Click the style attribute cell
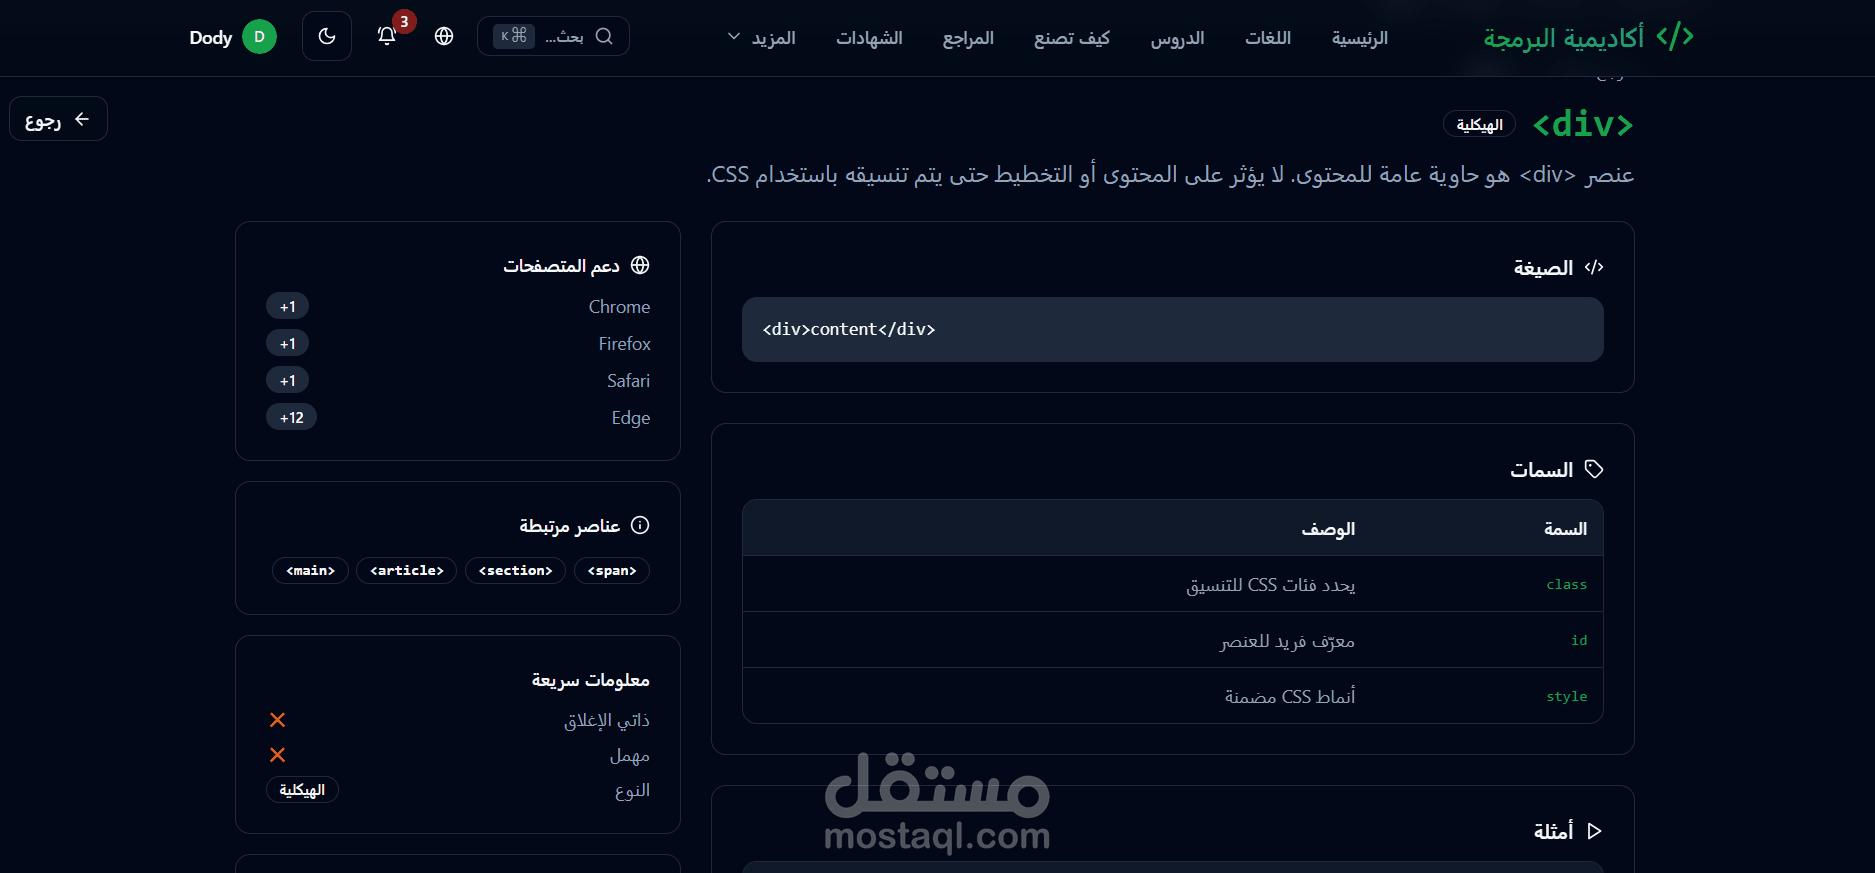Image resolution: width=1875 pixels, height=873 pixels. pyautogui.click(x=1566, y=696)
